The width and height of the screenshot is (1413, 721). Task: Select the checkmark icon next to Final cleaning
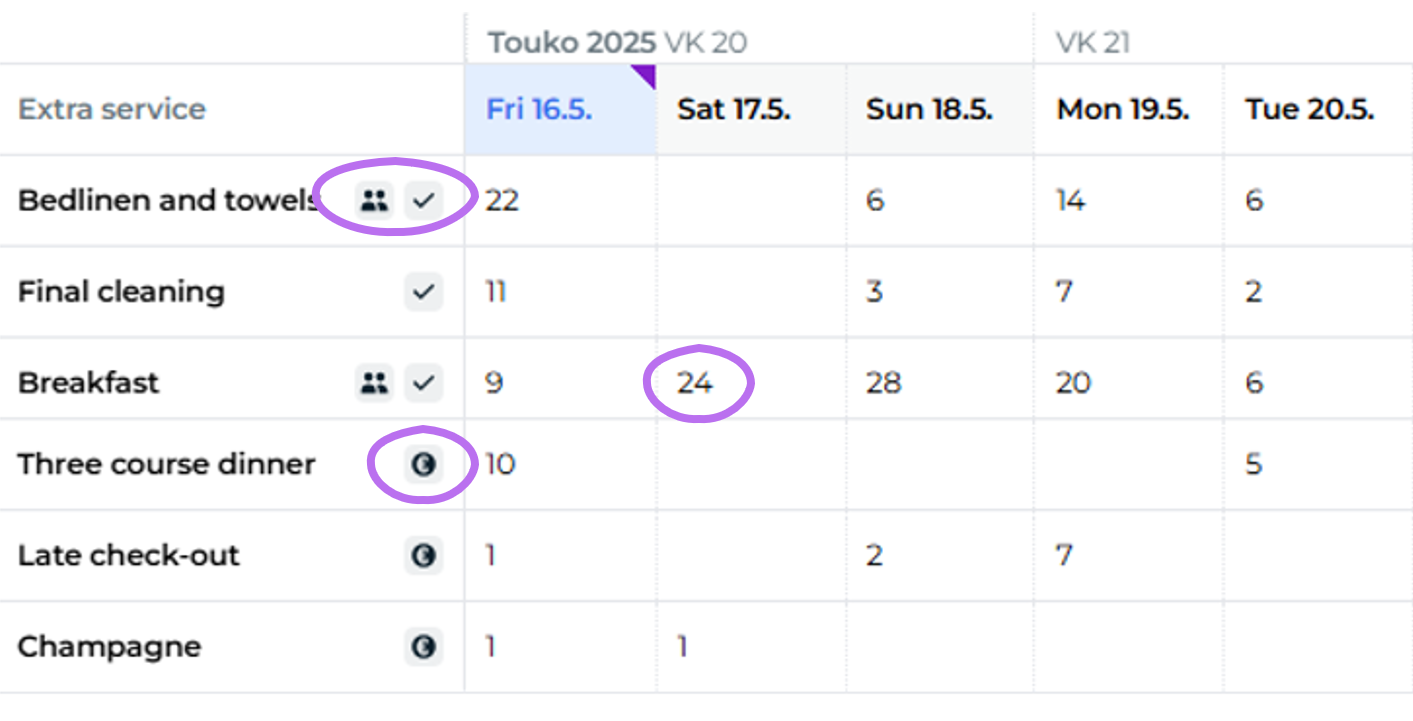click(424, 291)
